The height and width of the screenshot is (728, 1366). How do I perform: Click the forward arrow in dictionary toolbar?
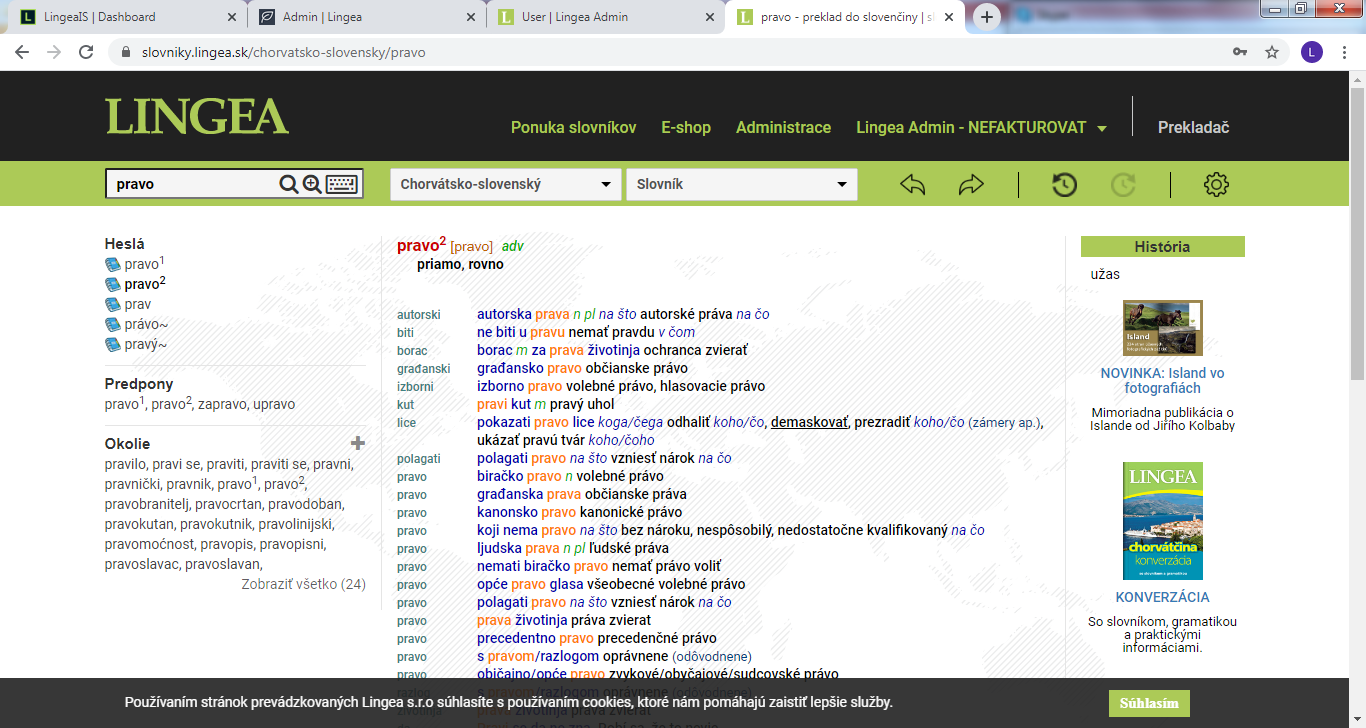[971, 185]
